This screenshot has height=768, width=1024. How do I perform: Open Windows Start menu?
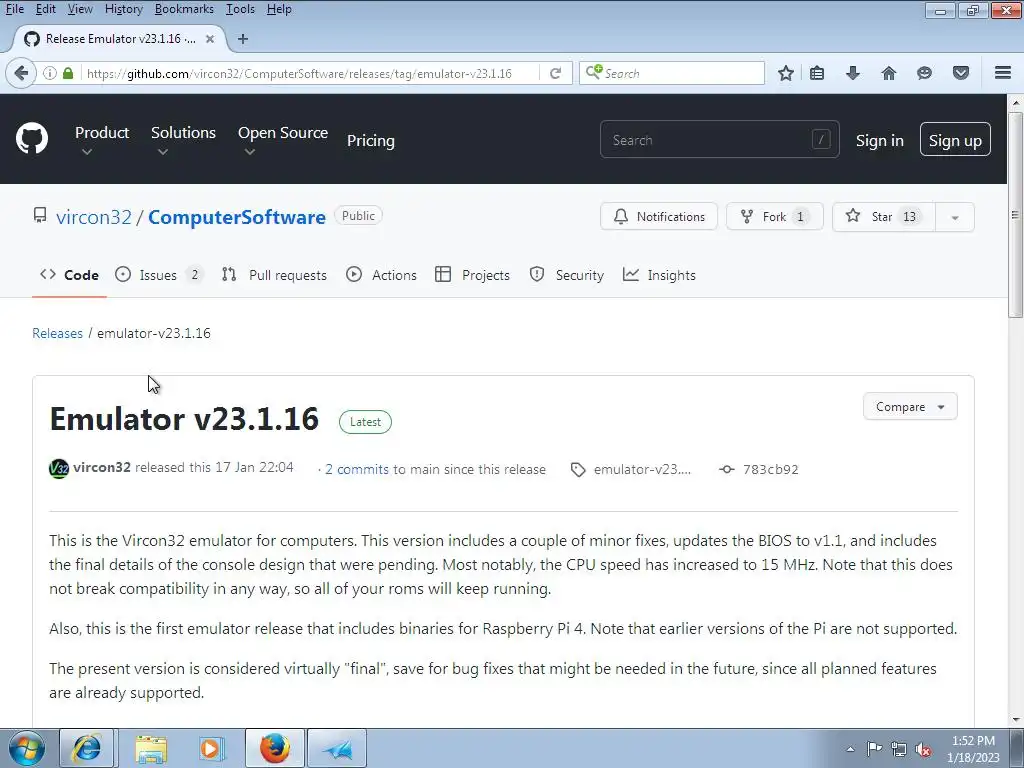pyautogui.click(x=27, y=748)
